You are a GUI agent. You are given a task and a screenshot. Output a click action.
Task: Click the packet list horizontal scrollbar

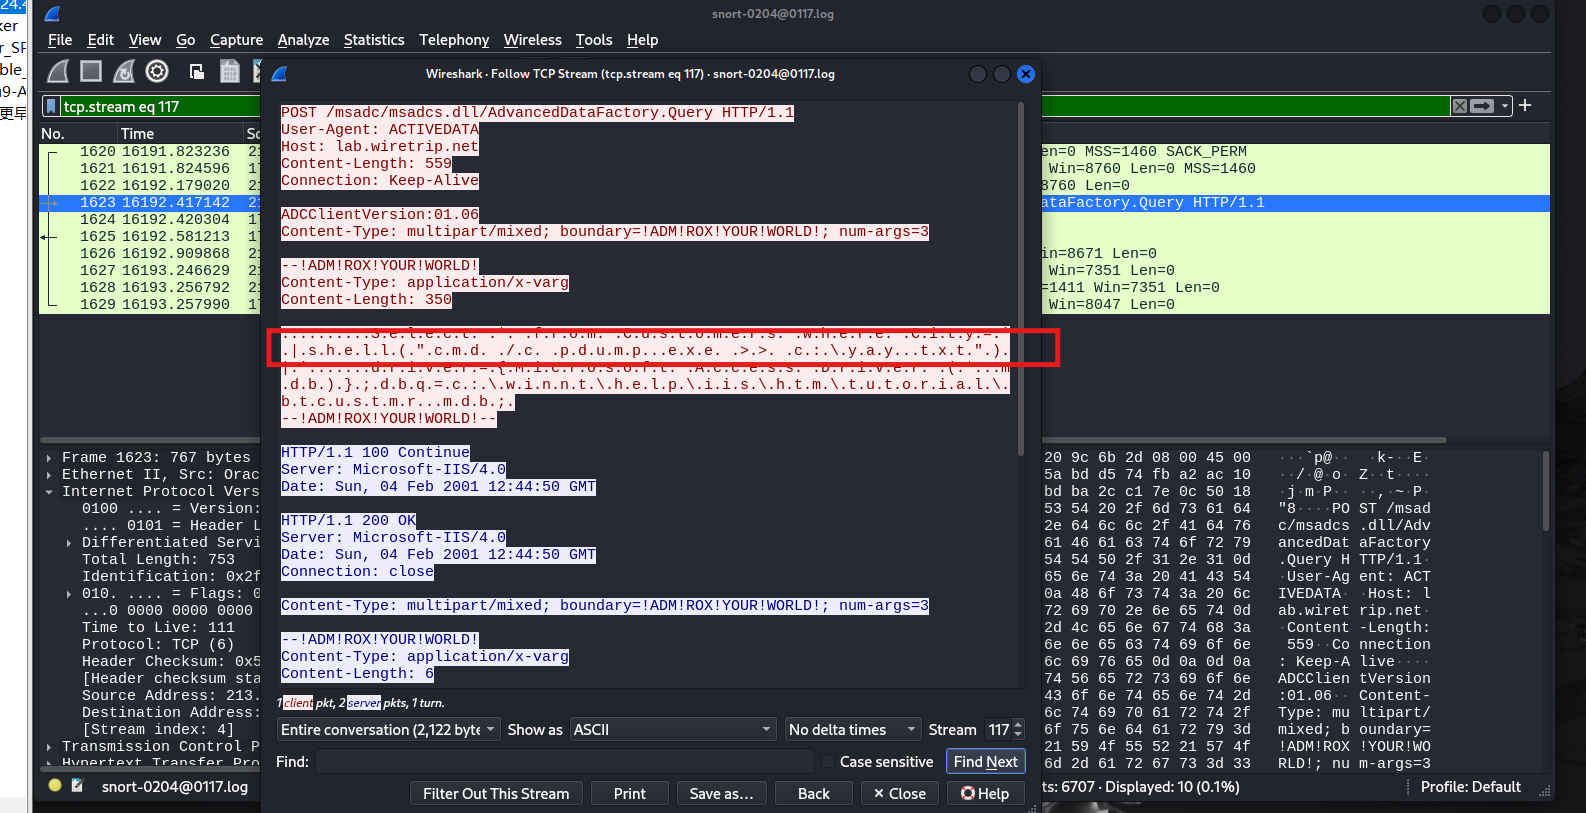click(x=745, y=440)
